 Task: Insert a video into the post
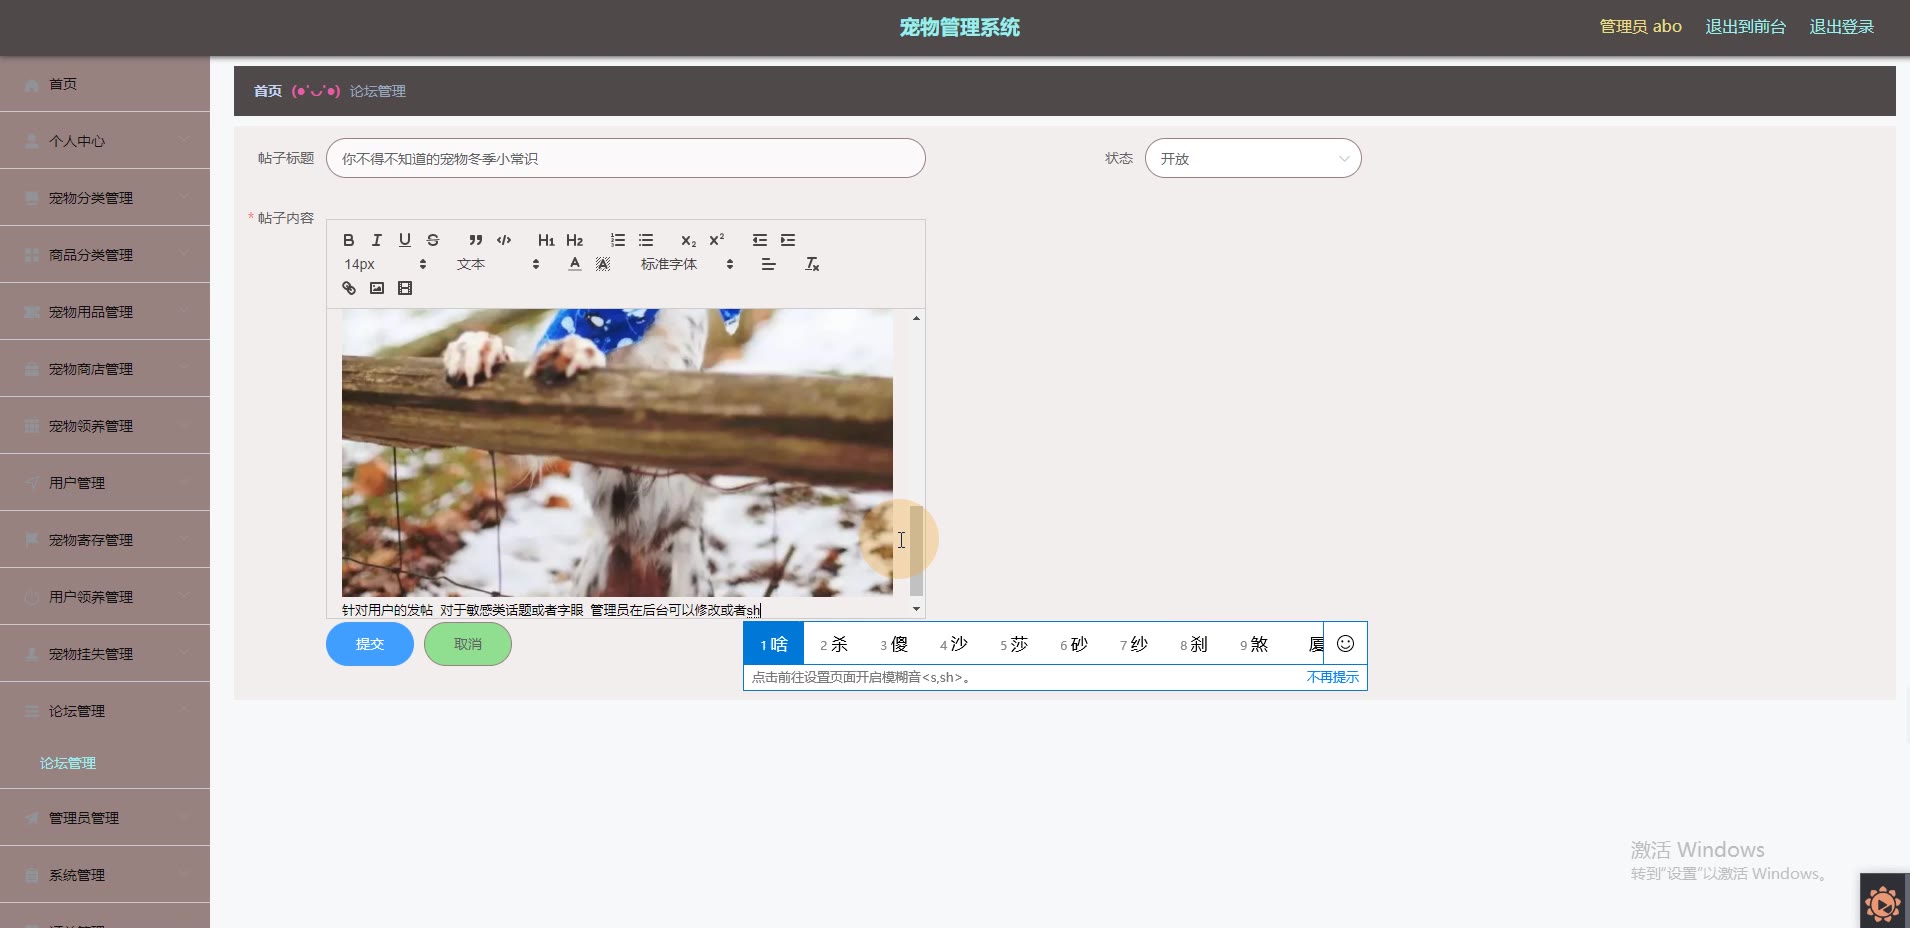(404, 288)
